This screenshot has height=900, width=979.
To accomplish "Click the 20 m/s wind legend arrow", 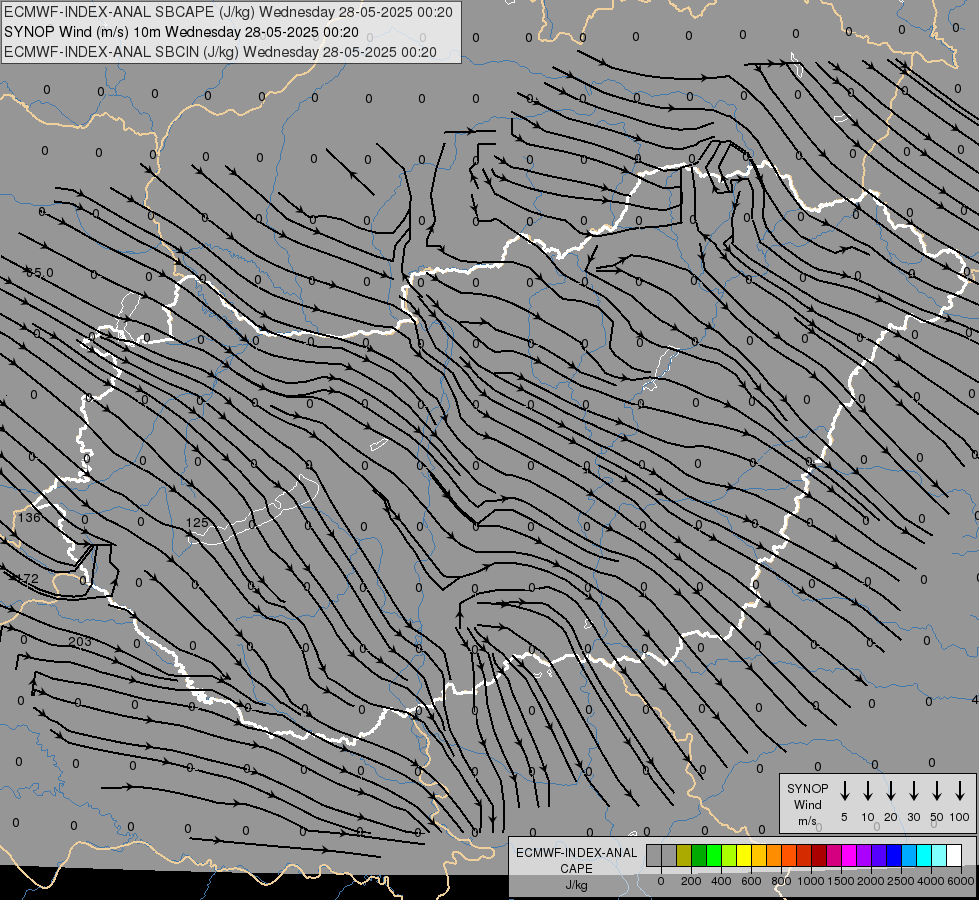I will (x=890, y=790).
